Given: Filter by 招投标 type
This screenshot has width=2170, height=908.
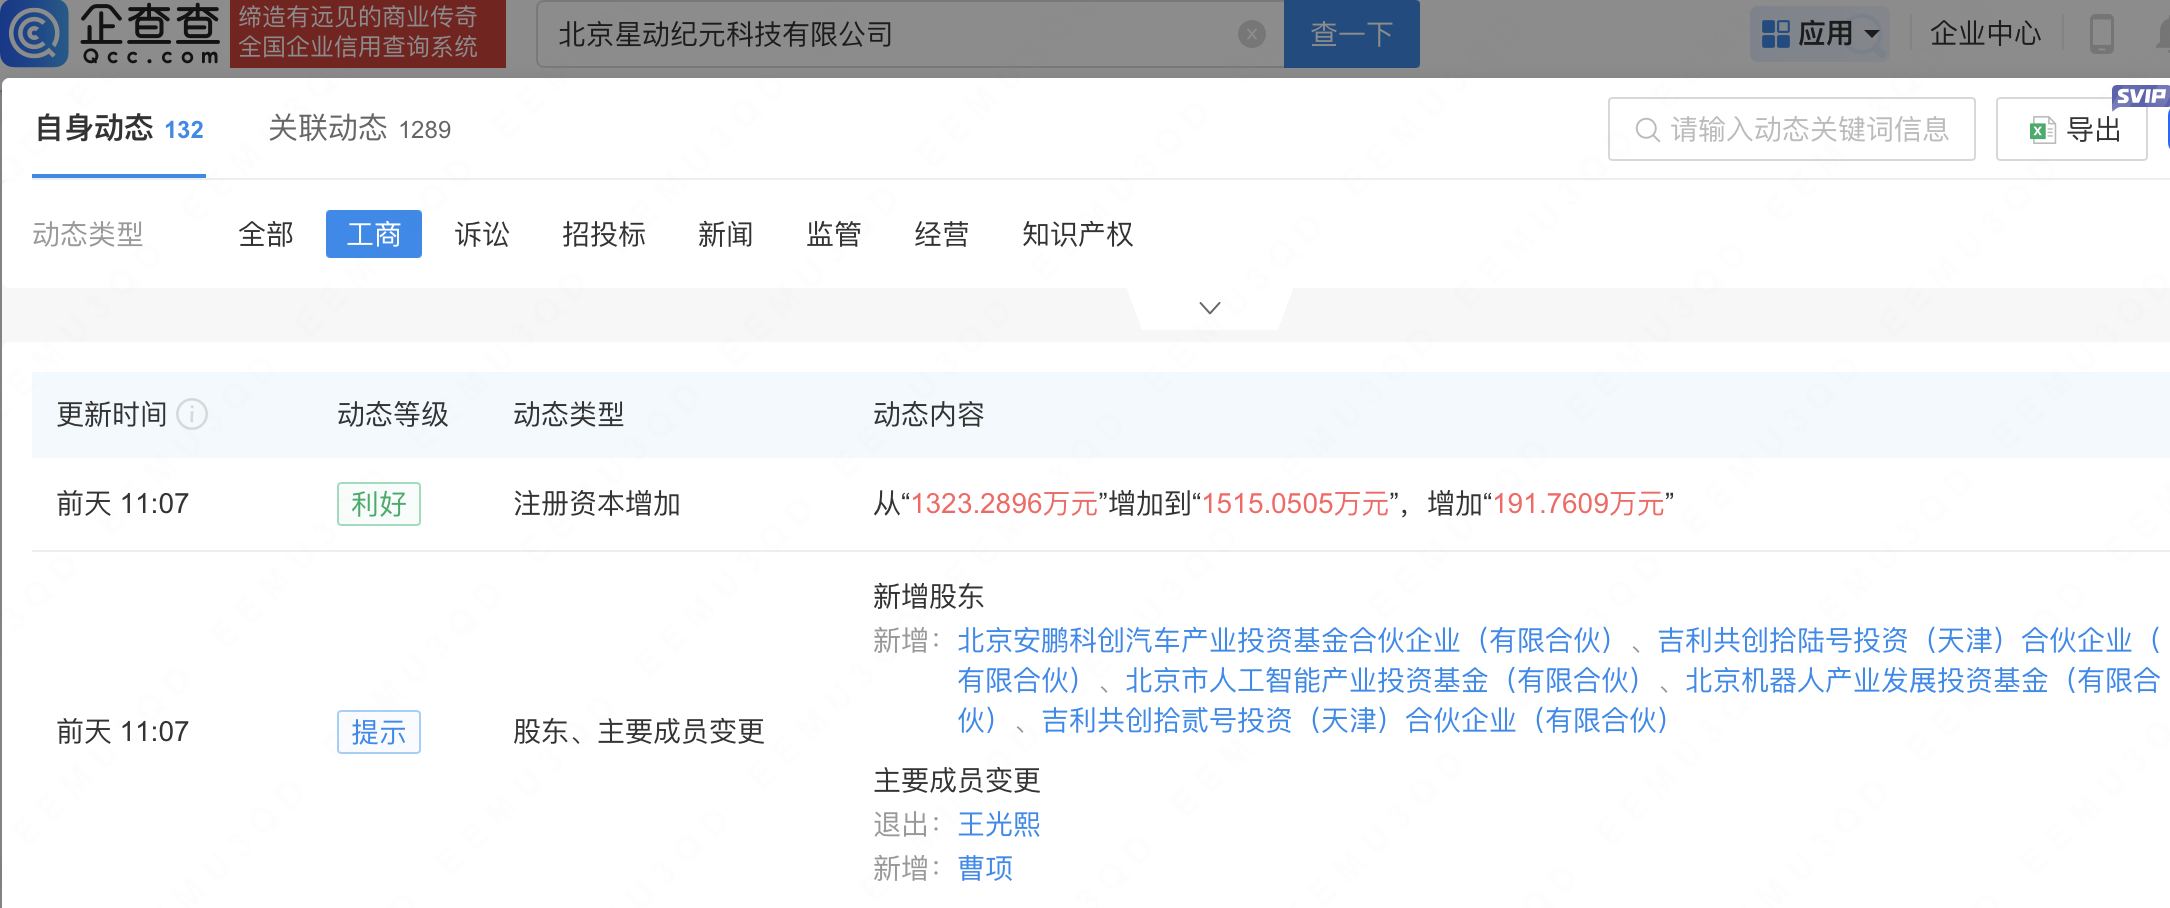Looking at the screenshot, I should [603, 235].
